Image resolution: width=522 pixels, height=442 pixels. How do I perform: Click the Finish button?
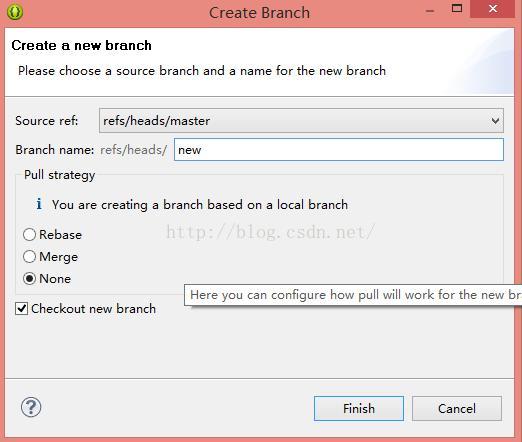pyautogui.click(x=359, y=408)
